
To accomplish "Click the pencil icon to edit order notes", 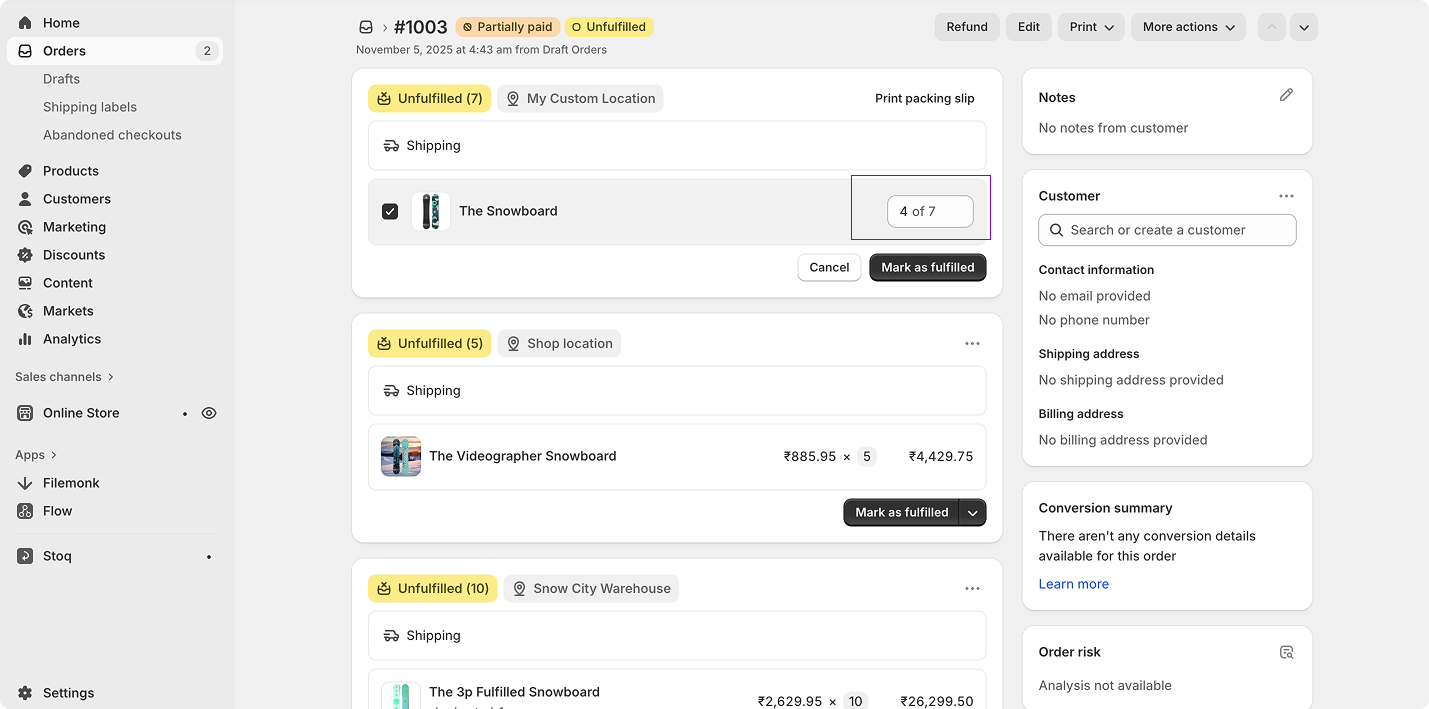I will pos(1286,95).
